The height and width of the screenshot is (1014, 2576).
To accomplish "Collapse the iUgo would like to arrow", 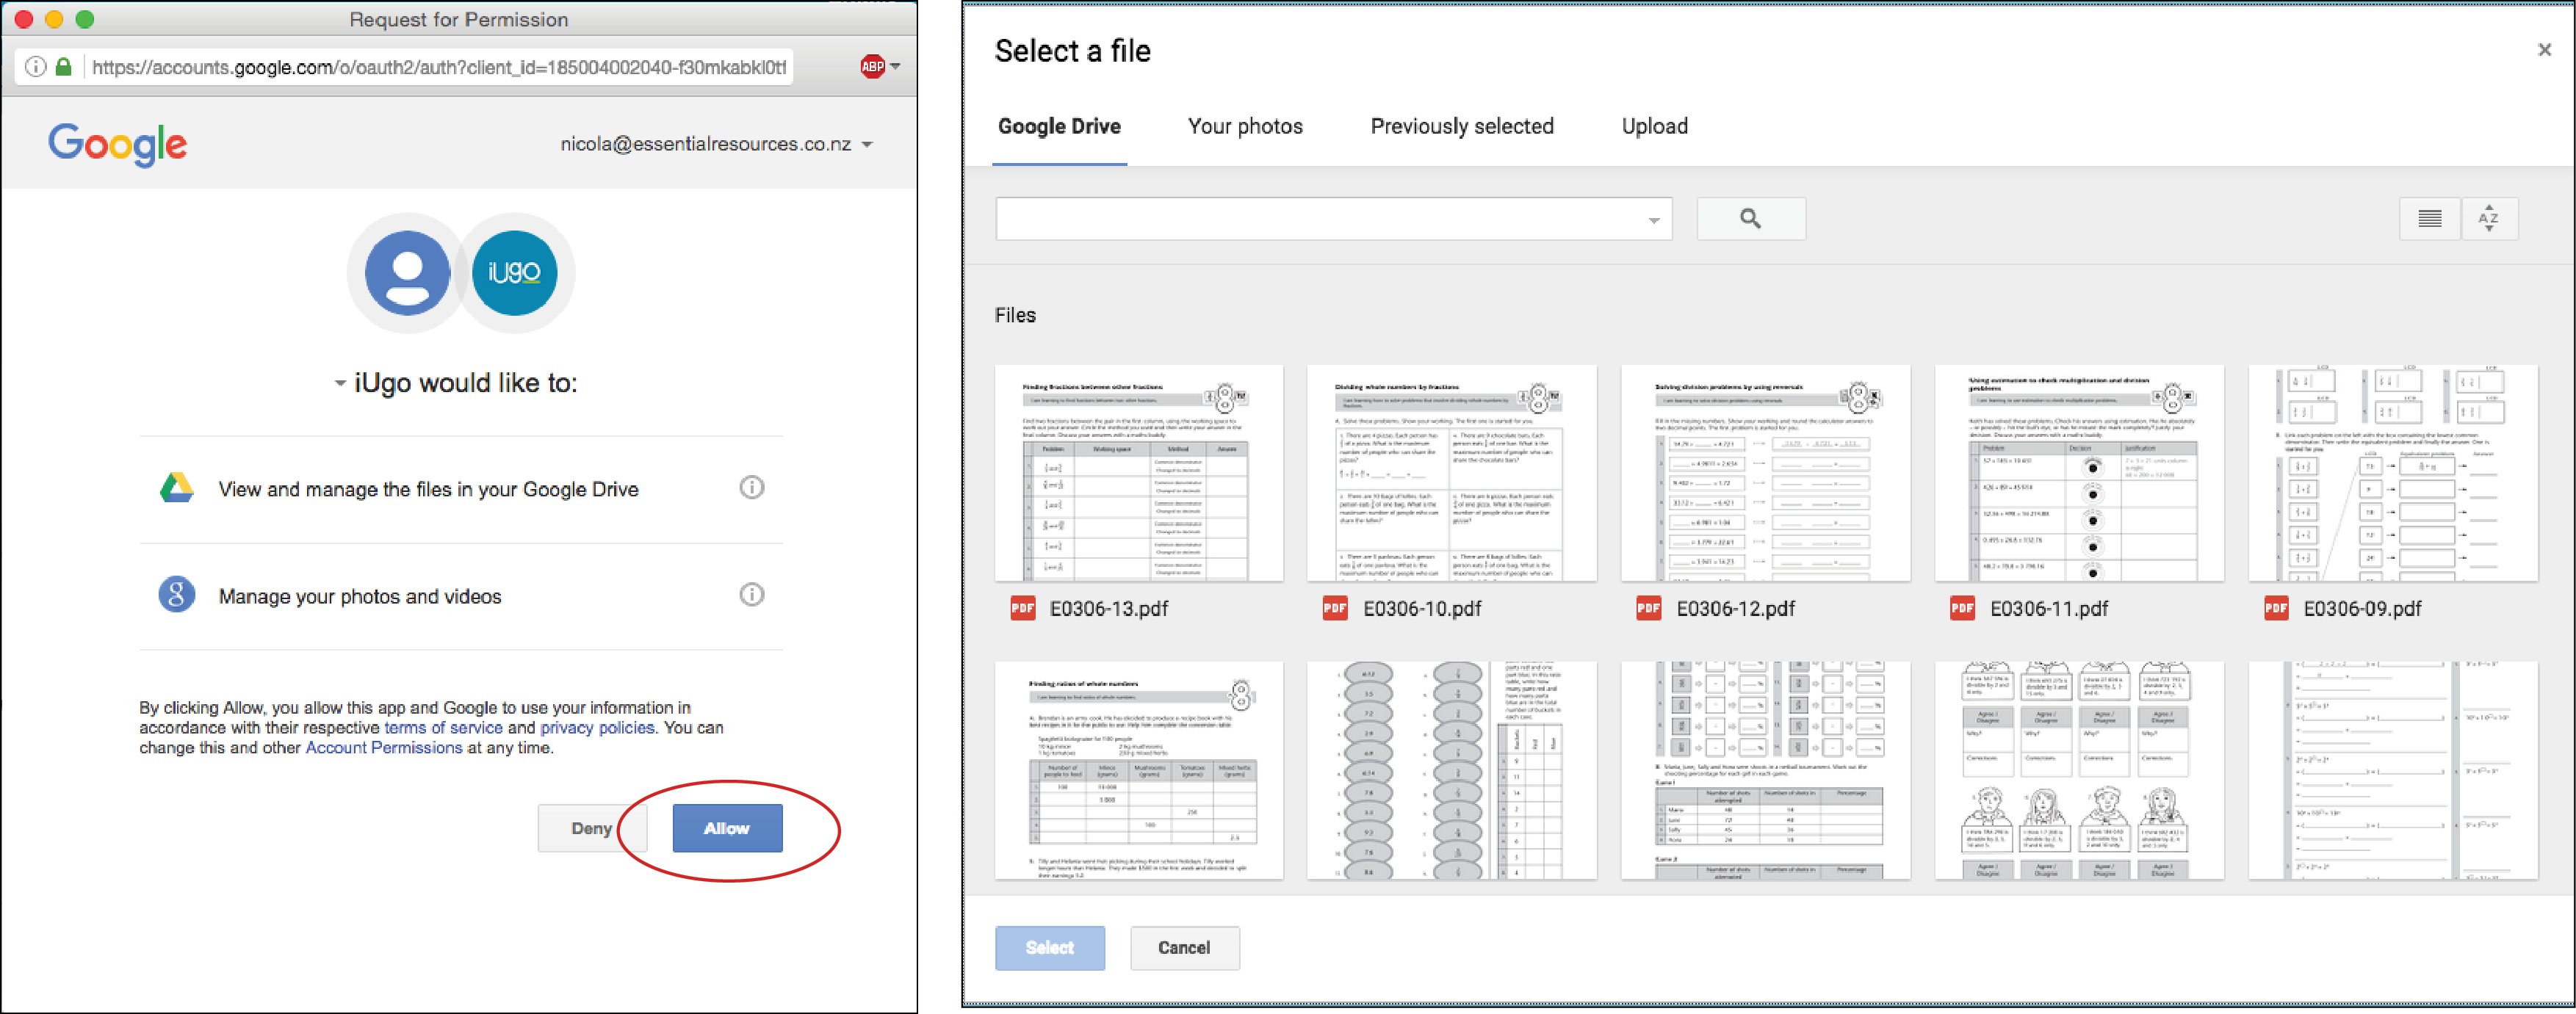I will tap(340, 383).
